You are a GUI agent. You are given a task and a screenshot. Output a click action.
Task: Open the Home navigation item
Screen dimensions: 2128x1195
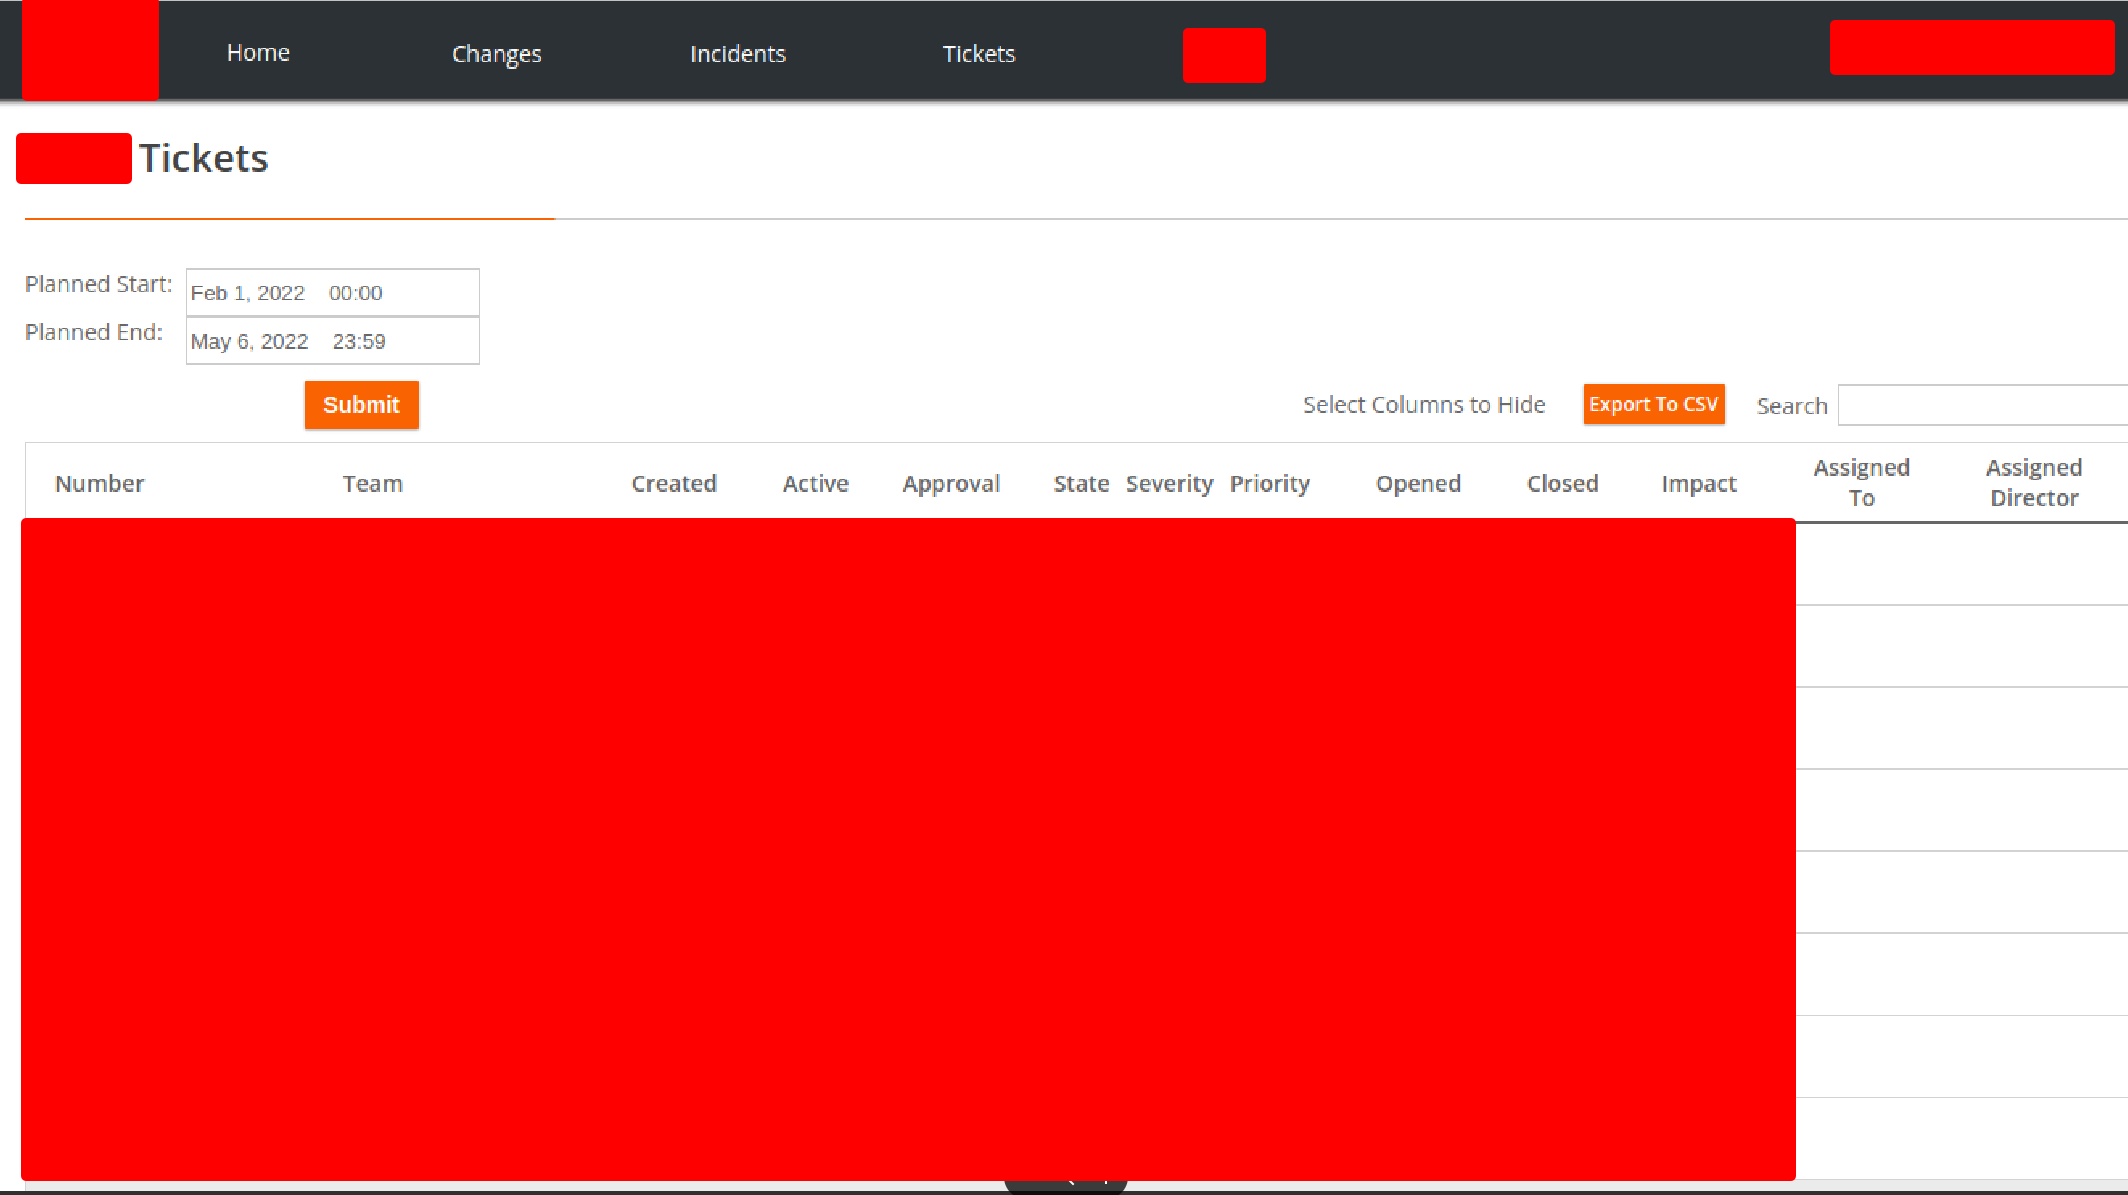coord(258,53)
